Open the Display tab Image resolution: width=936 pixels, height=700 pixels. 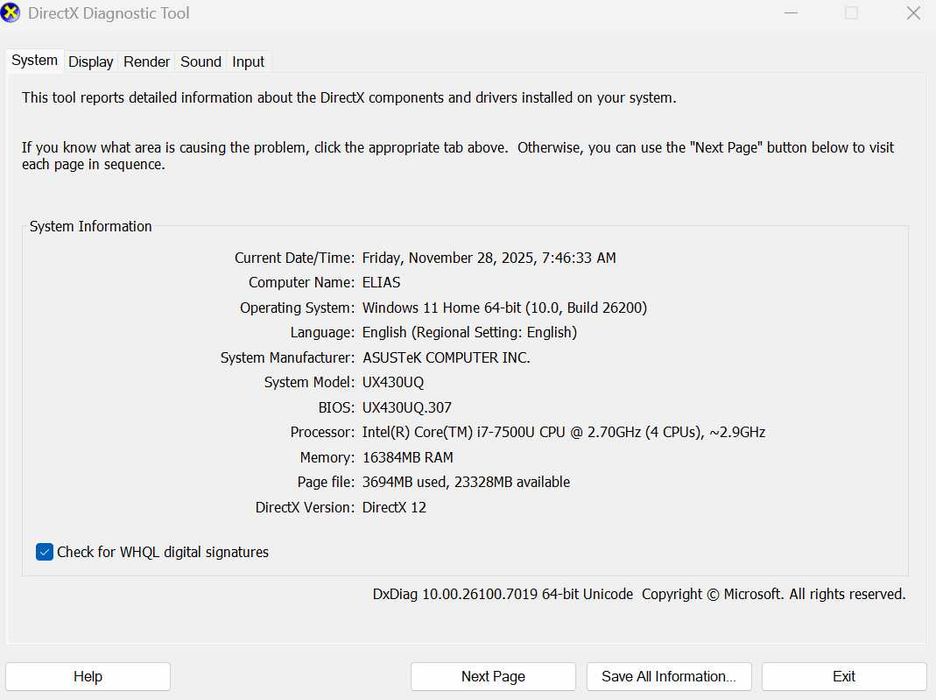[91, 62]
